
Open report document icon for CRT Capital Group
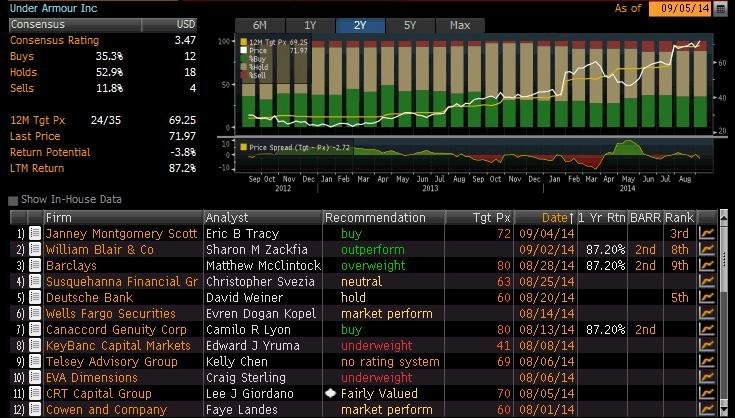35,393
